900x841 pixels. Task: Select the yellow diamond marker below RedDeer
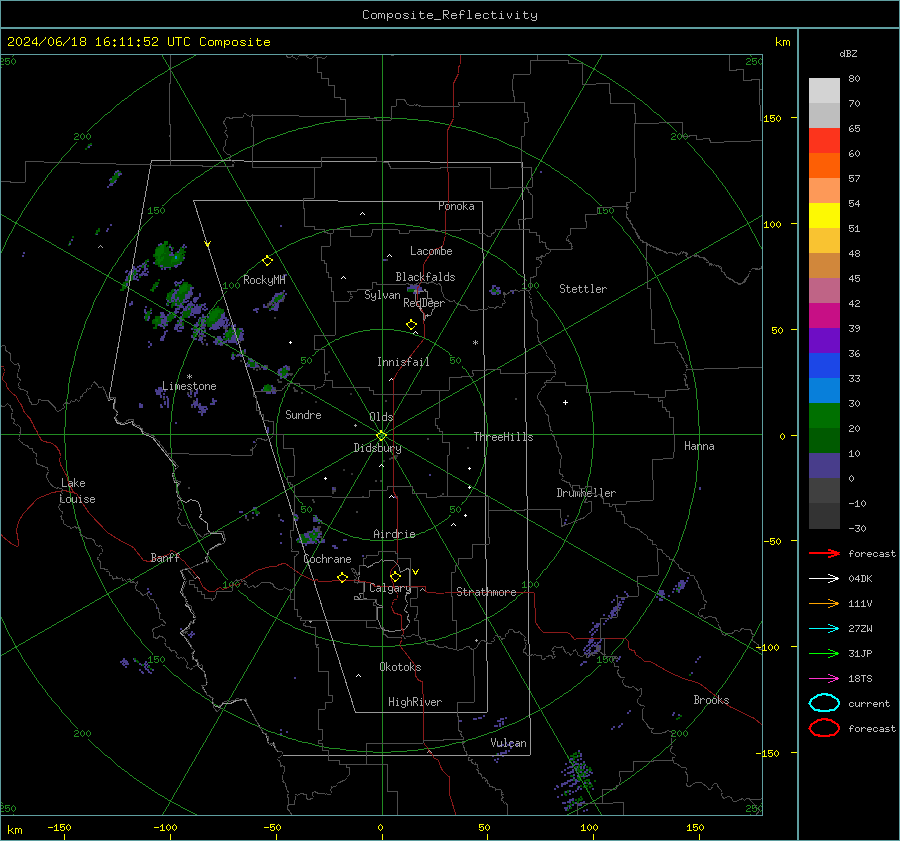[x=411, y=325]
